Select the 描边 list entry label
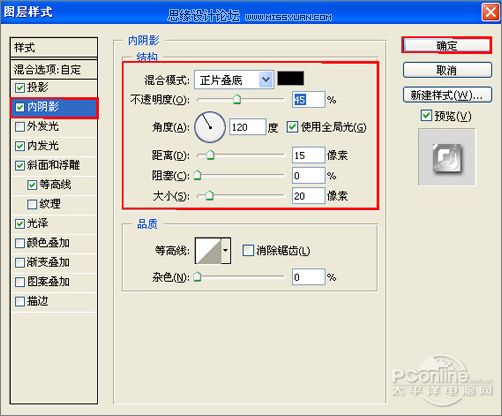 coord(37,301)
